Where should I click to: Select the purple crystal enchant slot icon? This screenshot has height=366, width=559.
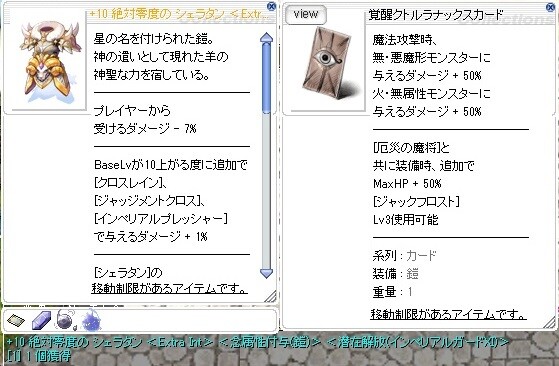point(41,320)
